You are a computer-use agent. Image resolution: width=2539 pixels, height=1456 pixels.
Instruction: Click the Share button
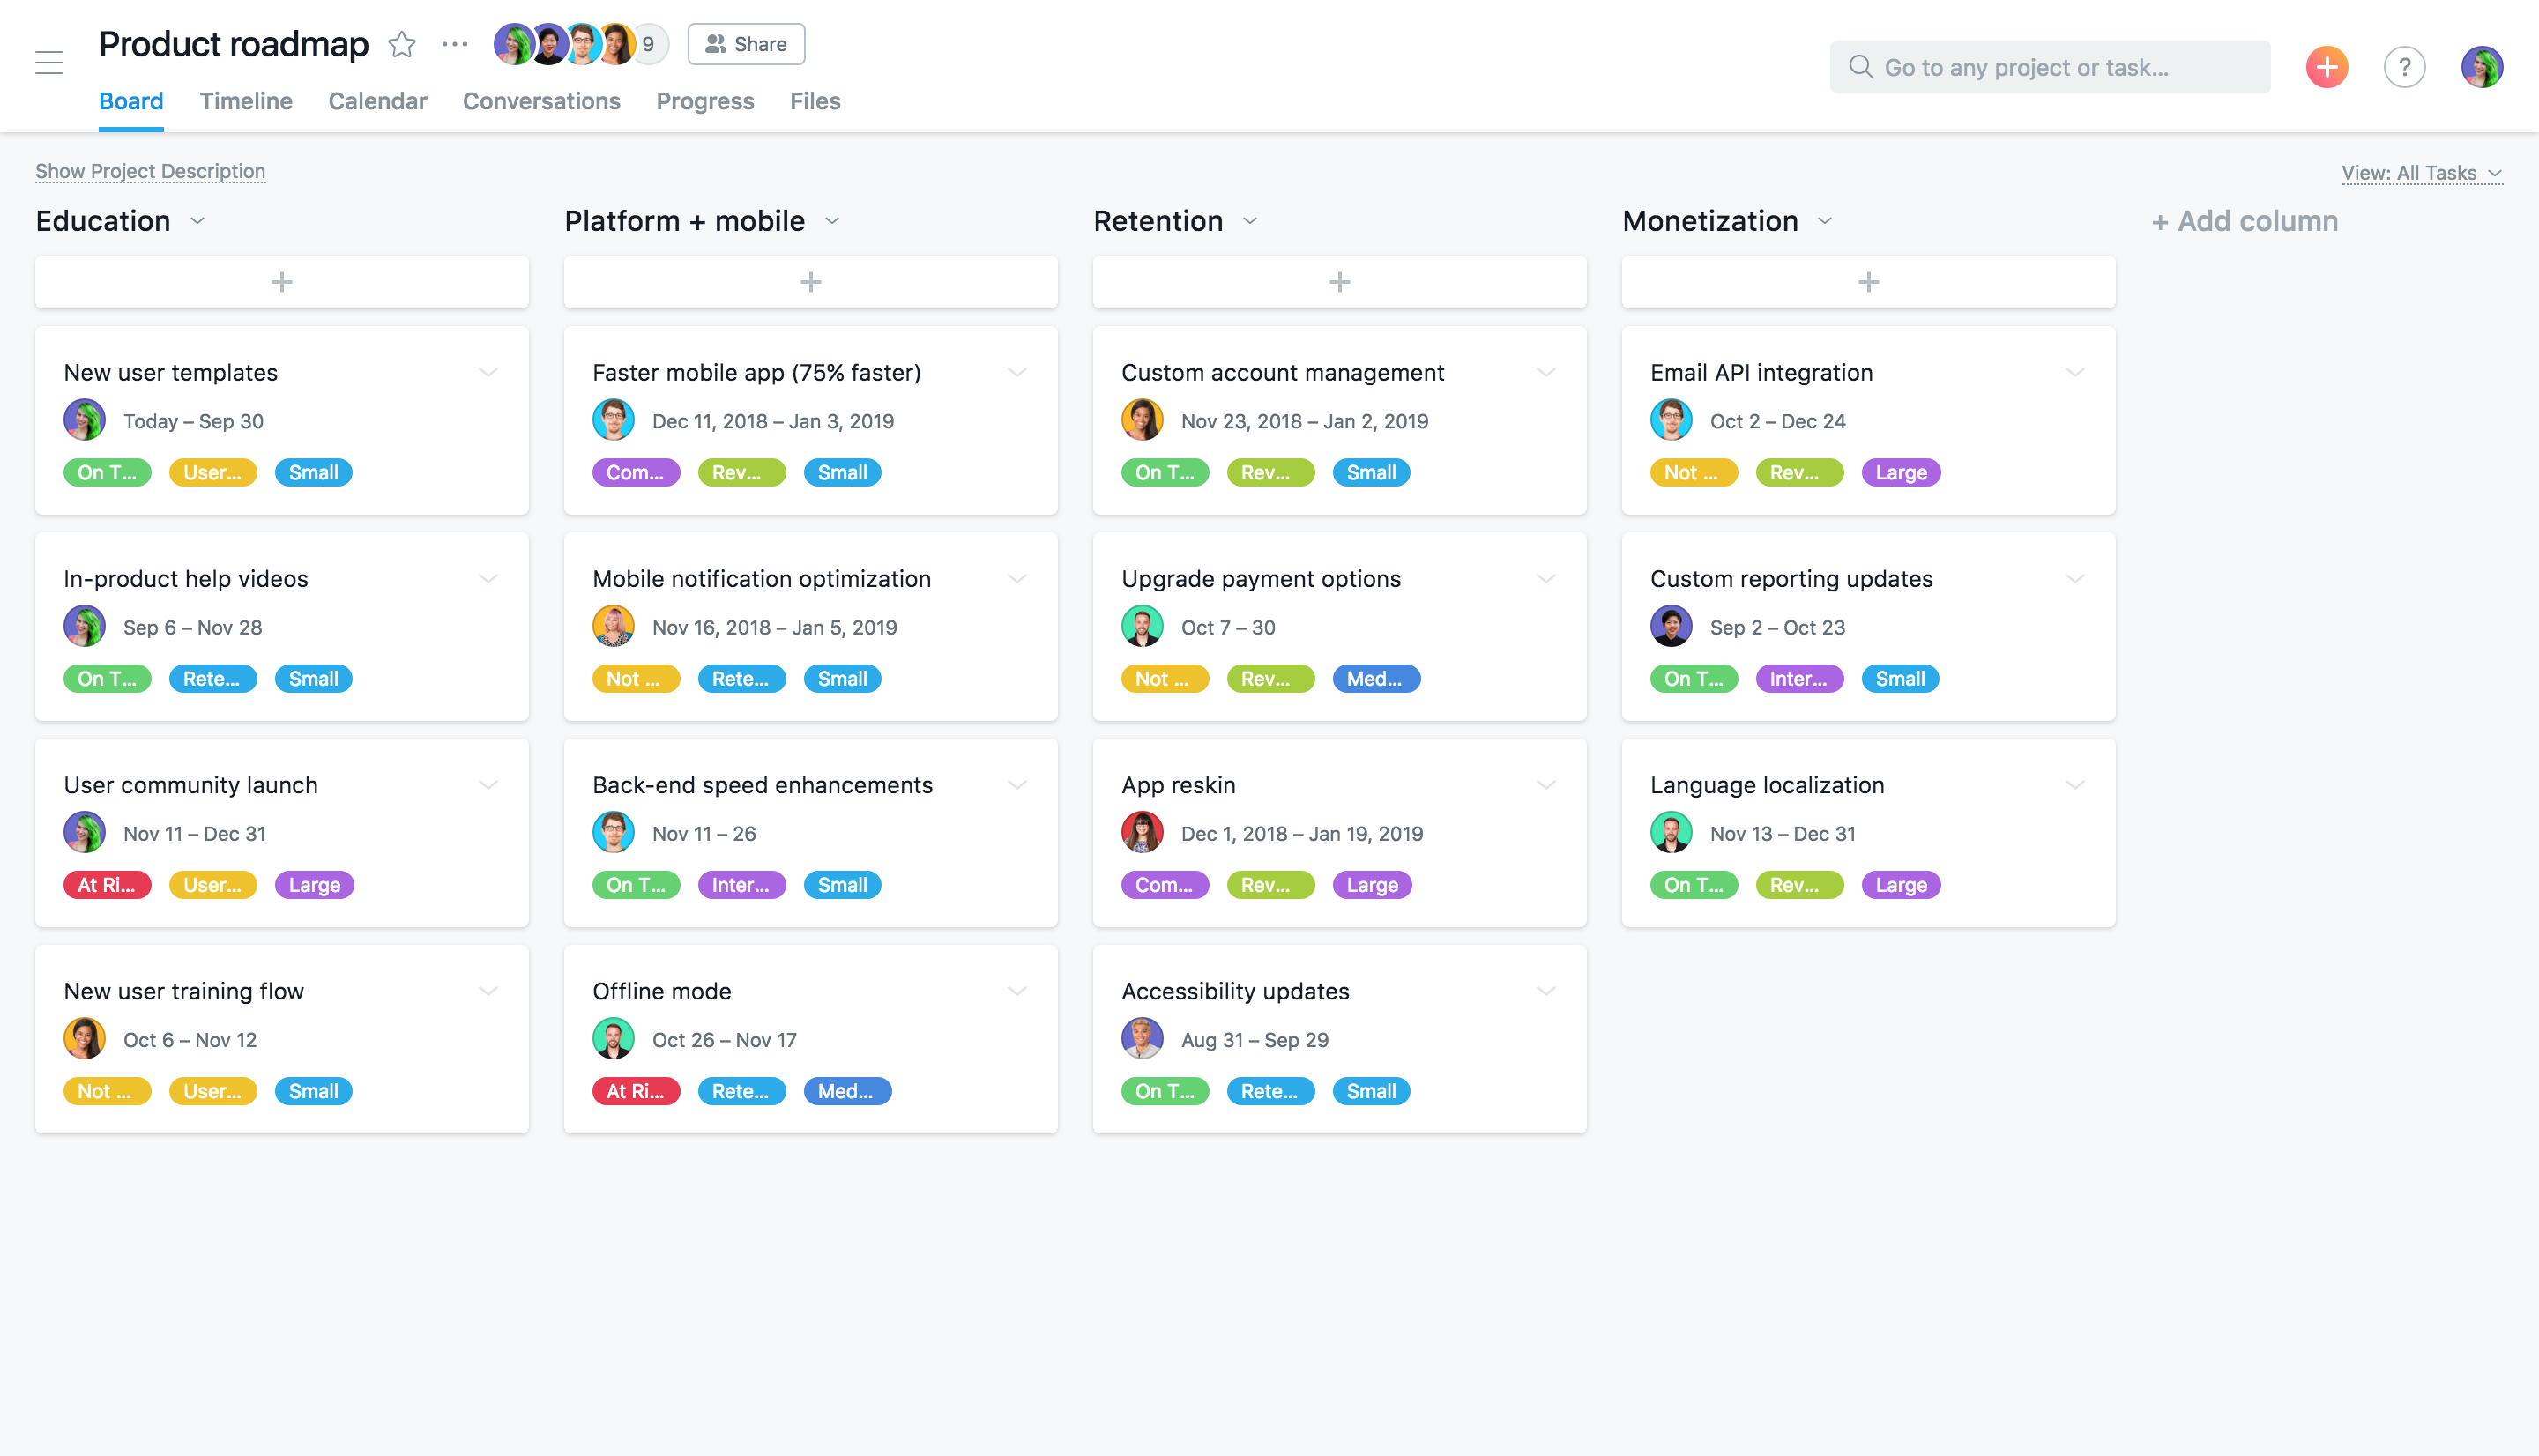[745, 44]
